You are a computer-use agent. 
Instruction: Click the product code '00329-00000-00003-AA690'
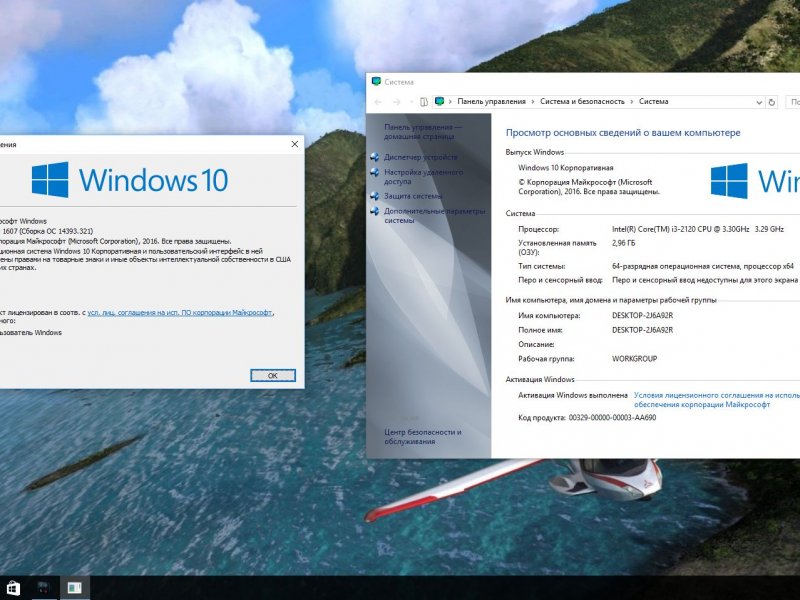(x=612, y=418)
